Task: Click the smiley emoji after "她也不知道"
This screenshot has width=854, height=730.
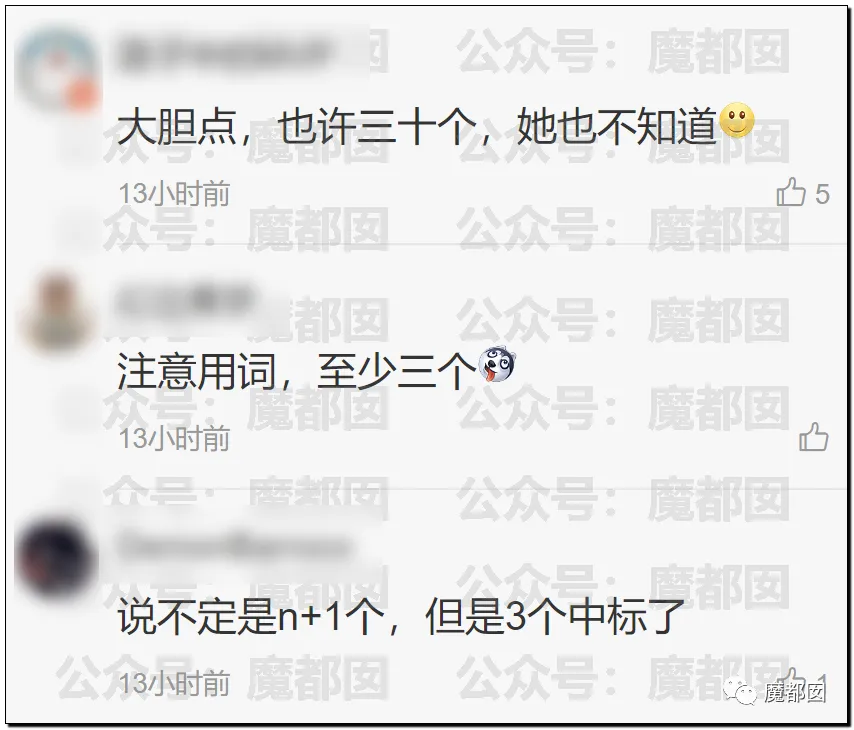Action: [737, 120]
